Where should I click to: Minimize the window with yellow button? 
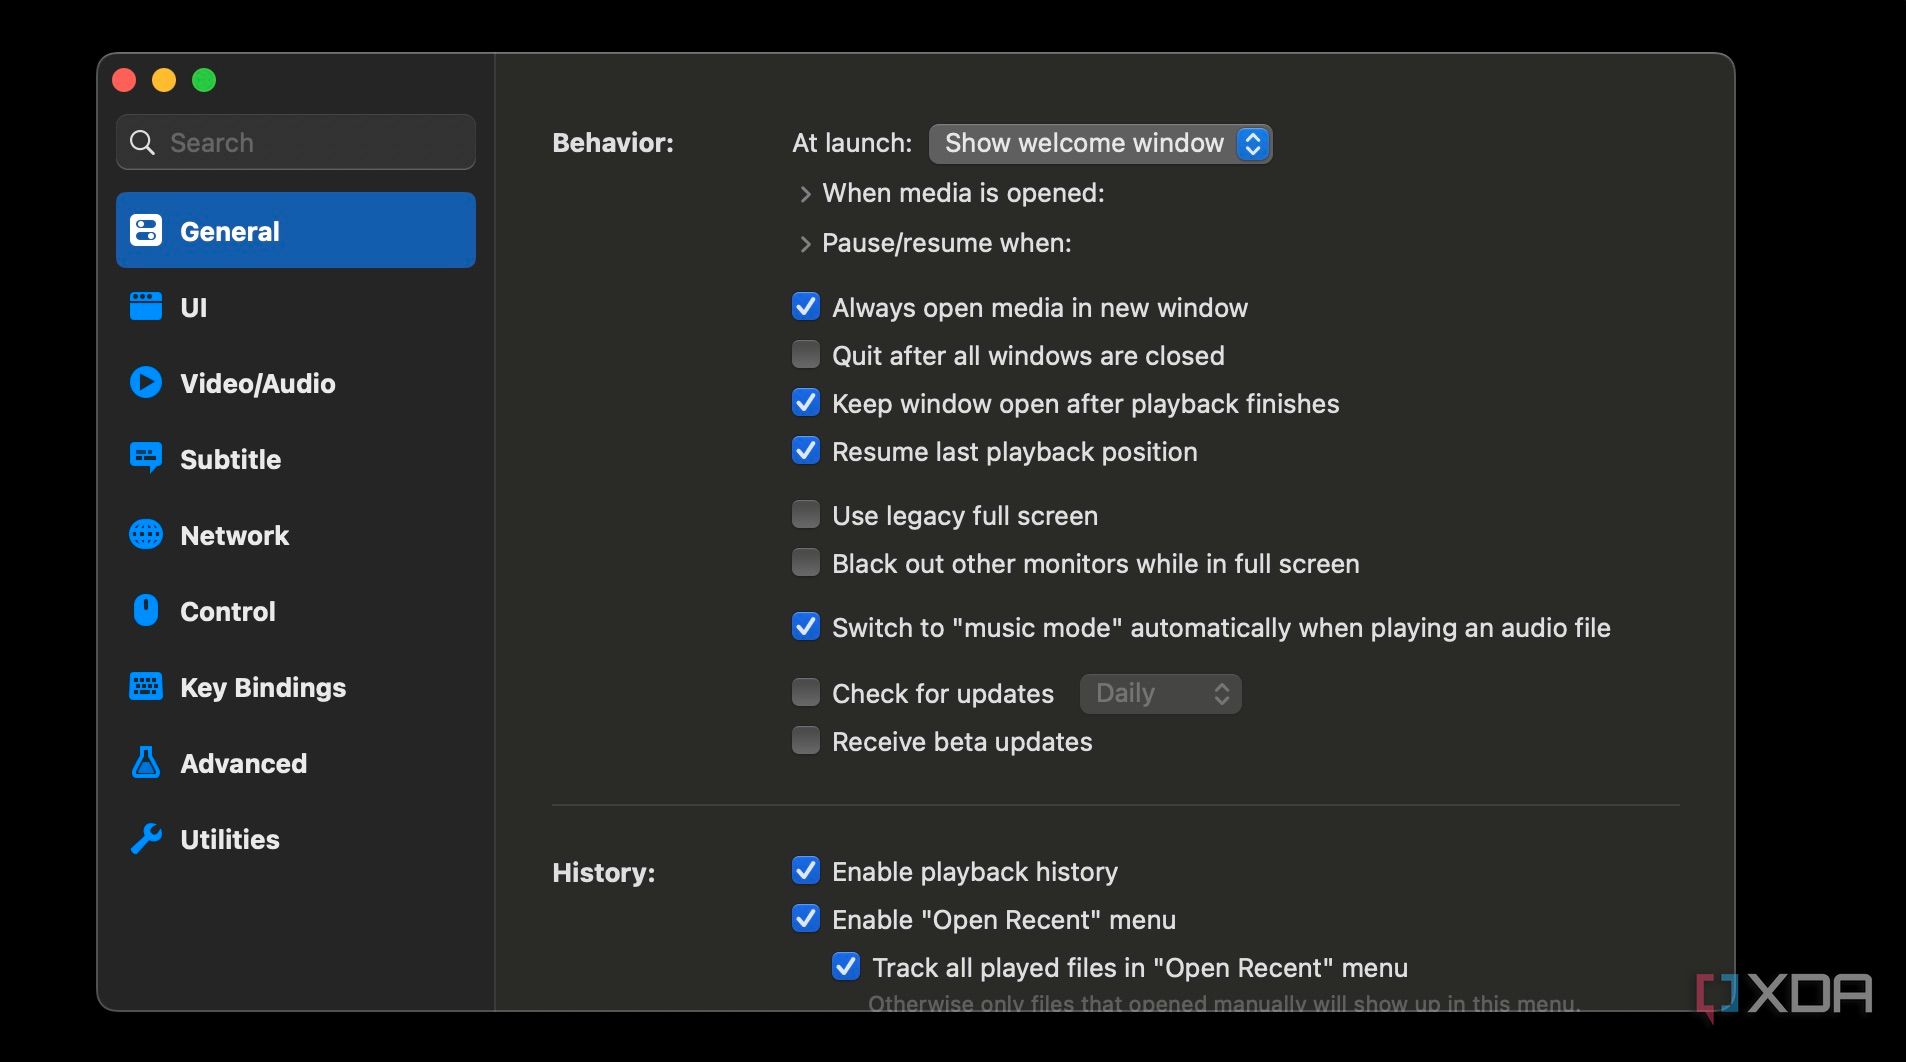pyautogui.click(x=164, y=80)
